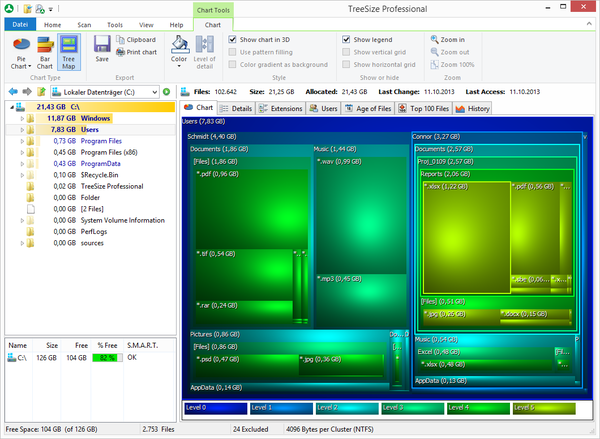
Task: Click the 82 % free progress bar
Action: click(x=107, y=358)
